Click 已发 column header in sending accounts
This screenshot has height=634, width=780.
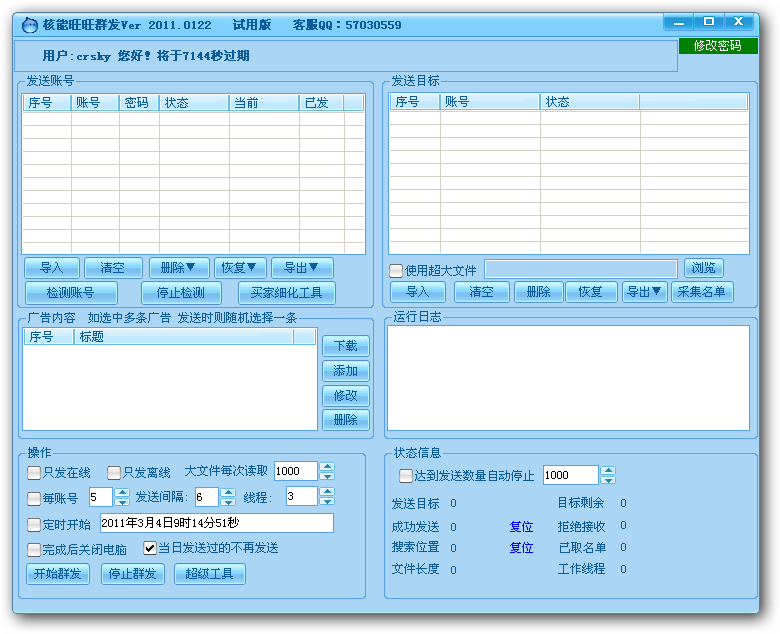tap(321, 103)
